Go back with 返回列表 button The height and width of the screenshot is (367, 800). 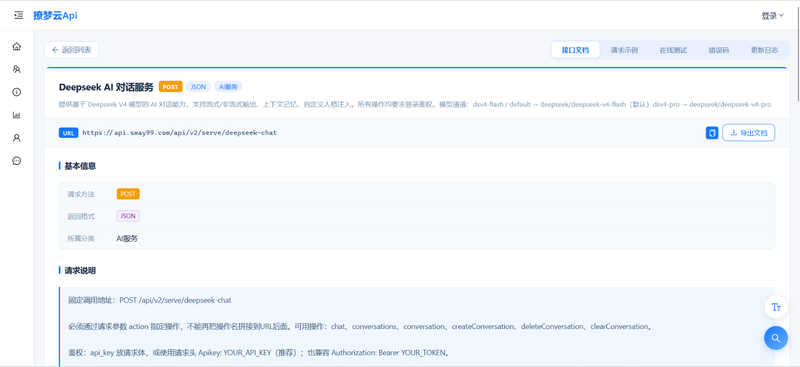pos(71,50)
